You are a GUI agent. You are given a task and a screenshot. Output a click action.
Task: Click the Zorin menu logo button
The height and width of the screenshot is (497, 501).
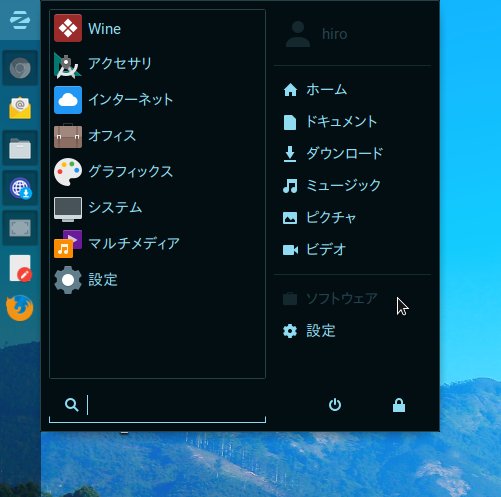[20, 20]
